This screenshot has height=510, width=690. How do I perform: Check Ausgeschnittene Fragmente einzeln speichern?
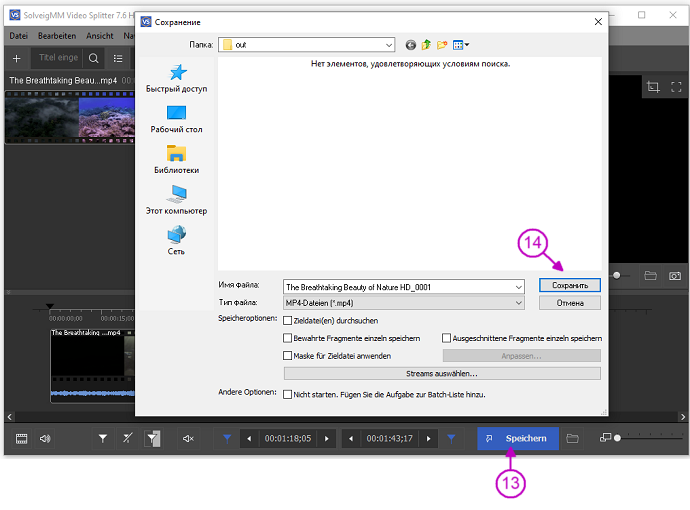tap(446, 338)
